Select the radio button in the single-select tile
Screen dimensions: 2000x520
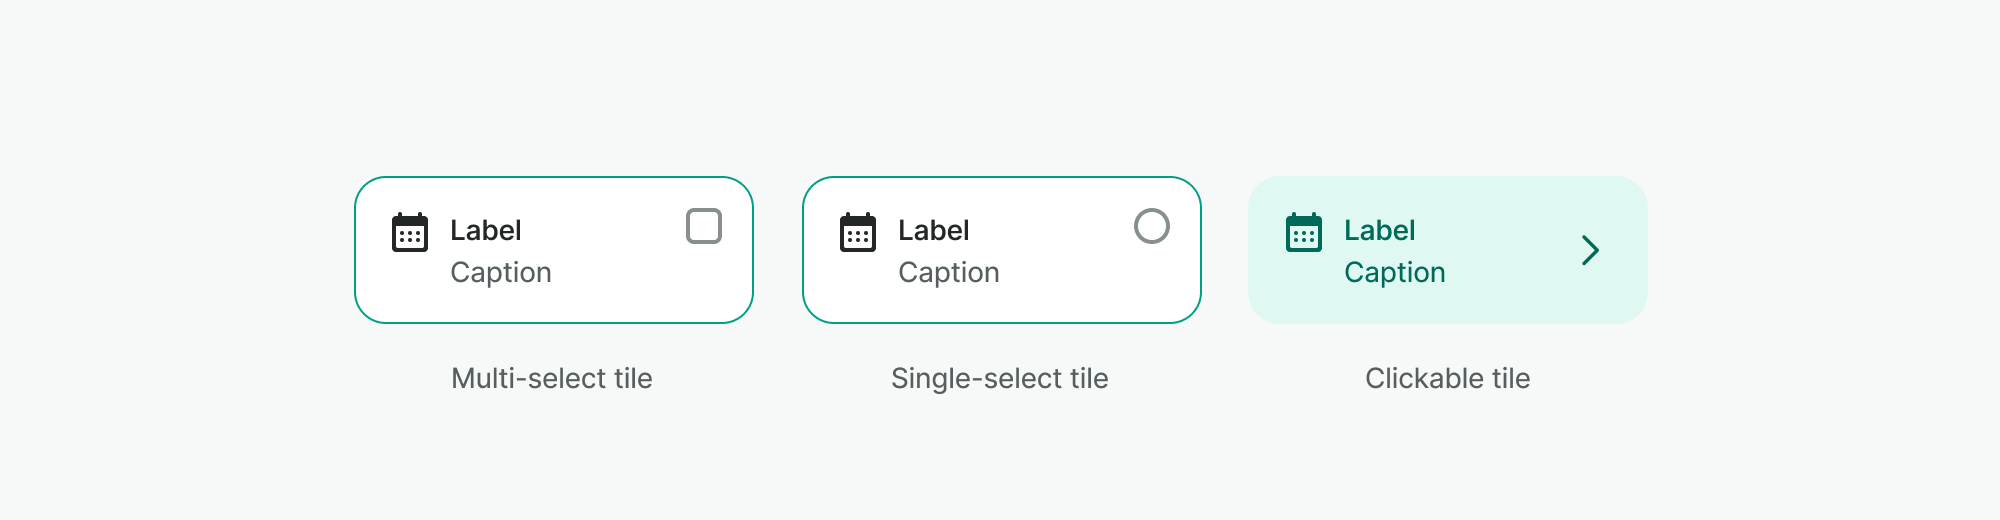[1152, 226]
